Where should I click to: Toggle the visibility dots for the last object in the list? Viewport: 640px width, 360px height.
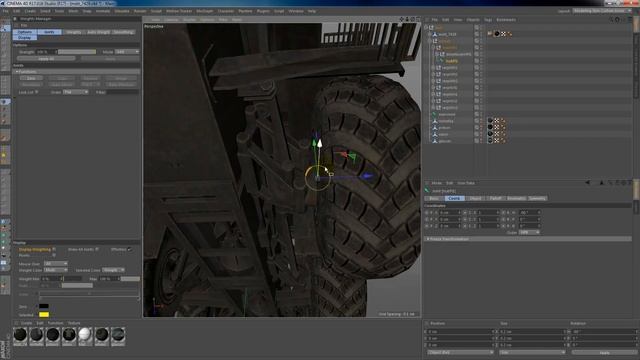[481, 141]
